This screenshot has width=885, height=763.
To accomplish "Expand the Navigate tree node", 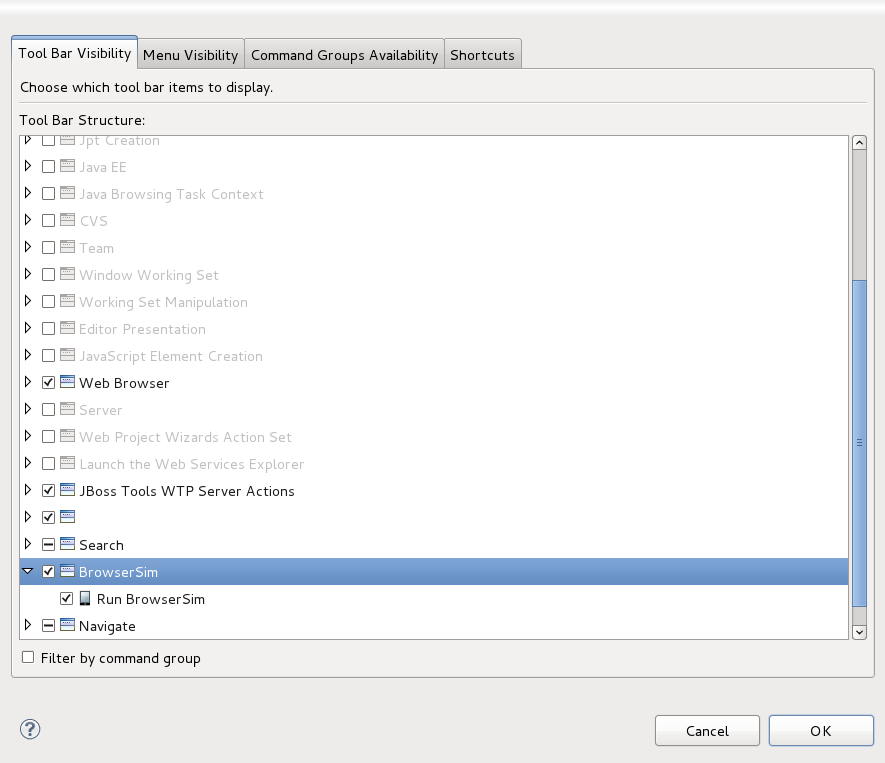I will 27,626.
